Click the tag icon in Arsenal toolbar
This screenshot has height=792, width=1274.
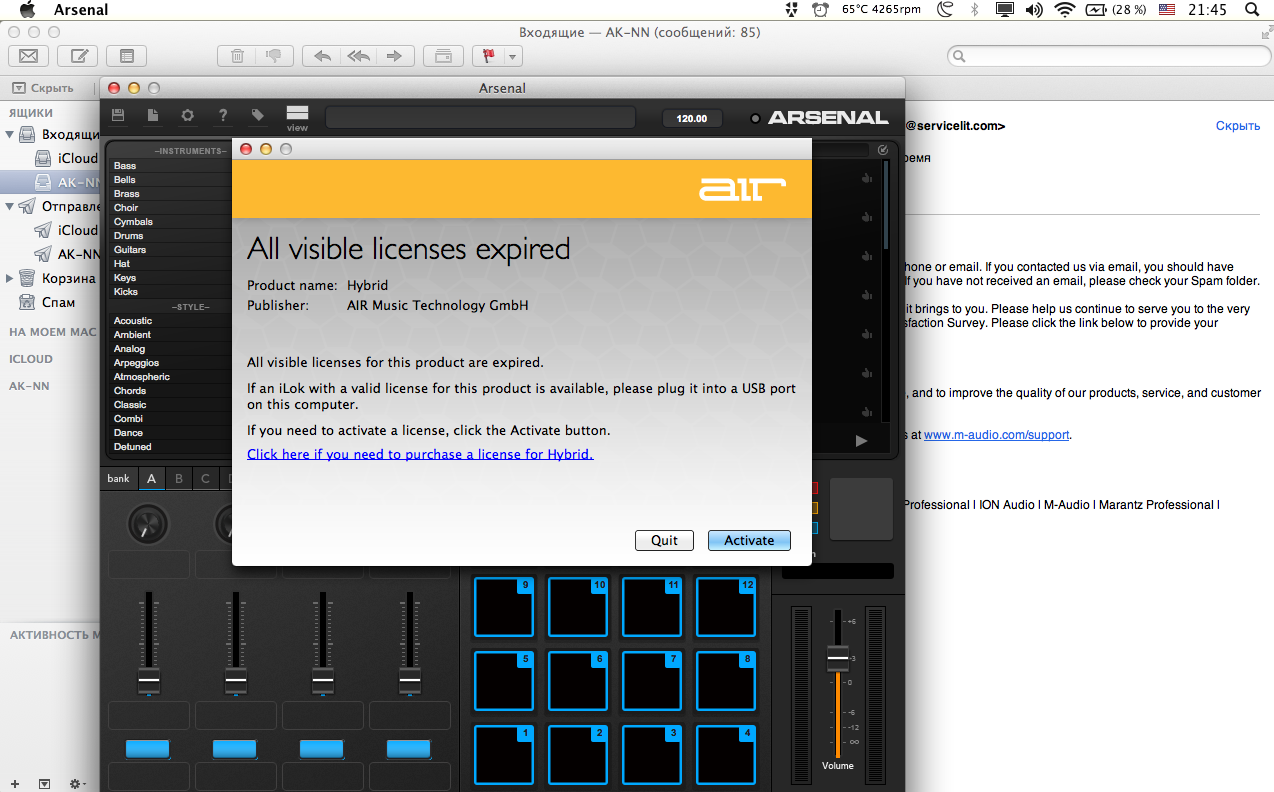pos(258,116)
